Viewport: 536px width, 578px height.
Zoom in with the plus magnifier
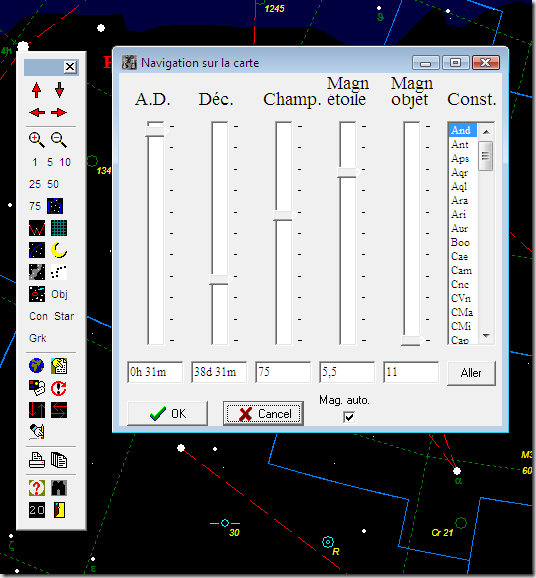coord(36,140)
